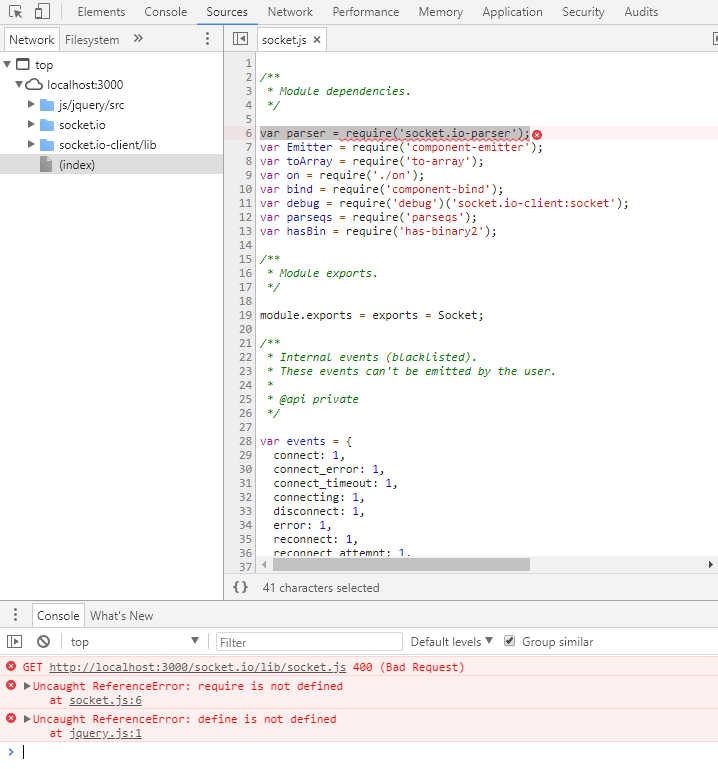
Task: Open the Audits panel tab
Action: pyautogui.click(x=641, y=12)
